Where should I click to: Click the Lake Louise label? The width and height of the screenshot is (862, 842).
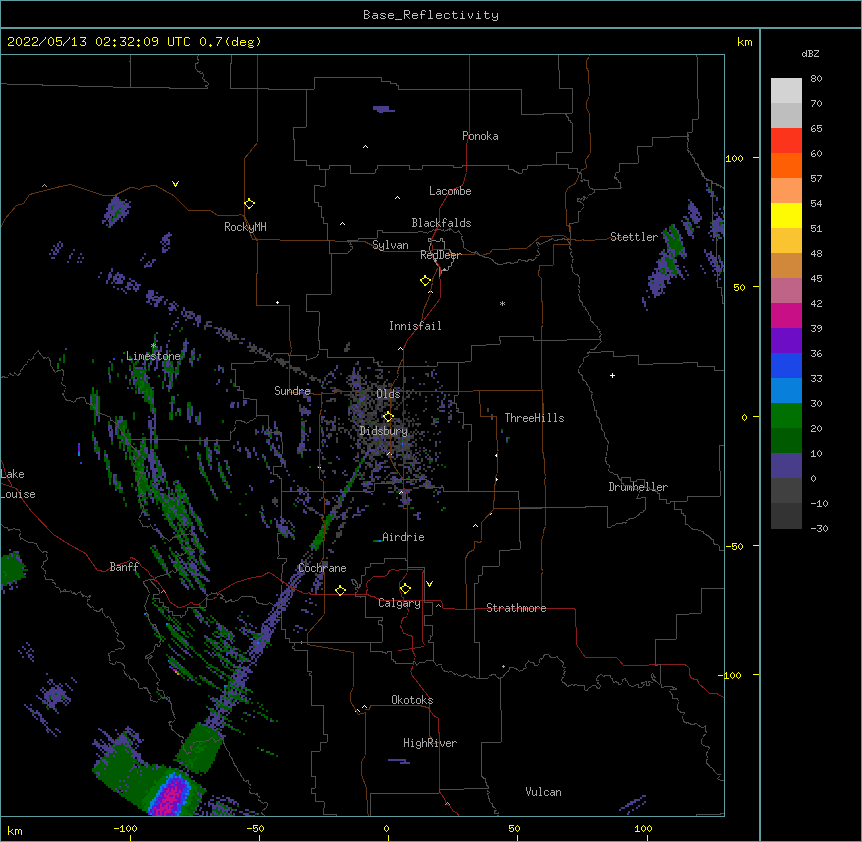[17, 484]
